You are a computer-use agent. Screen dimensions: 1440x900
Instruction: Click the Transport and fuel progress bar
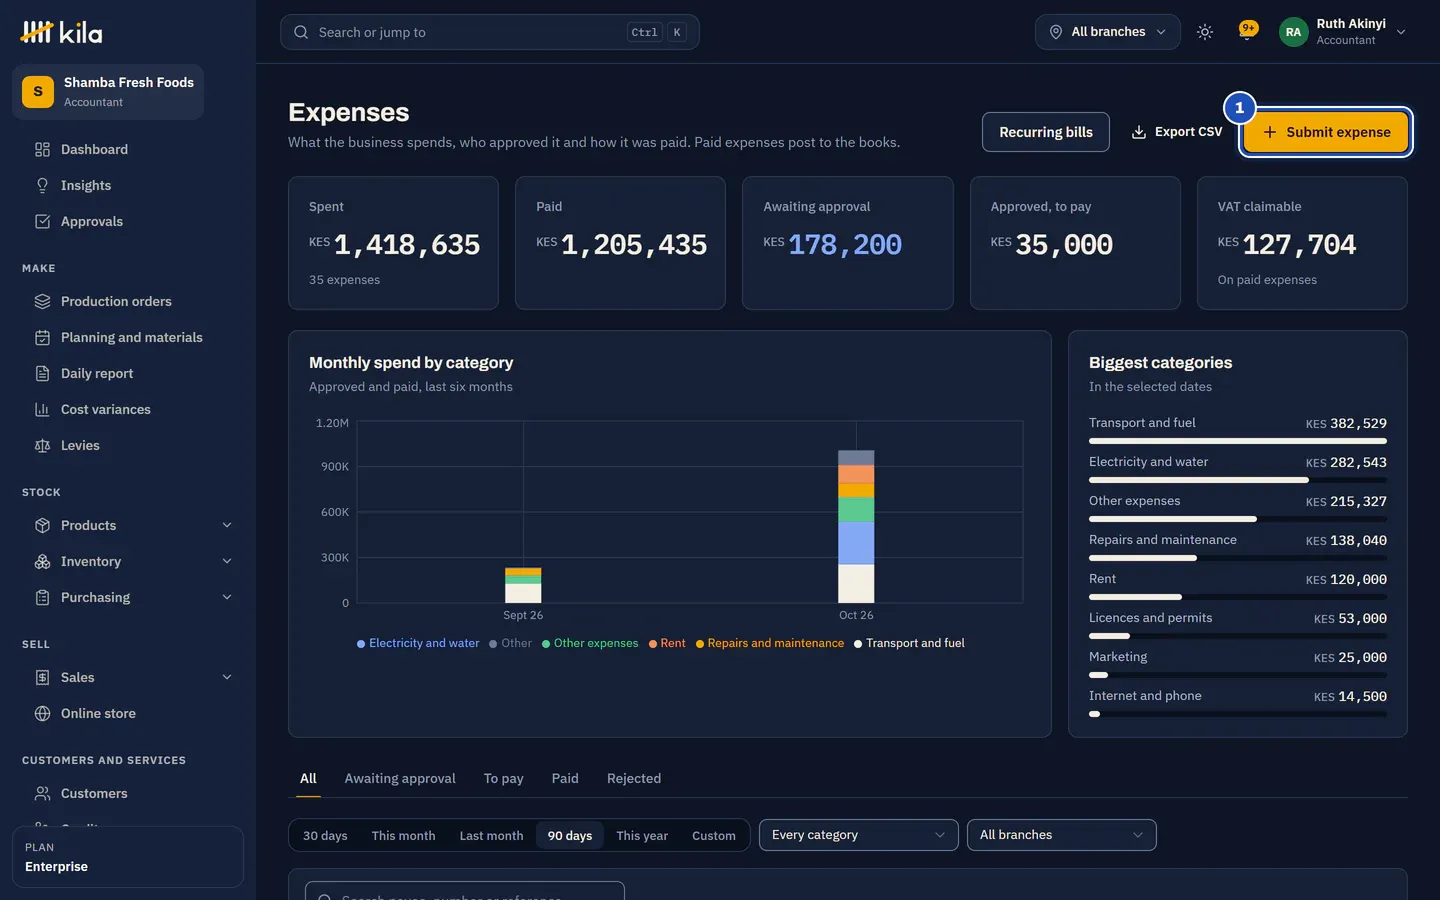[x=1238, y=441]
